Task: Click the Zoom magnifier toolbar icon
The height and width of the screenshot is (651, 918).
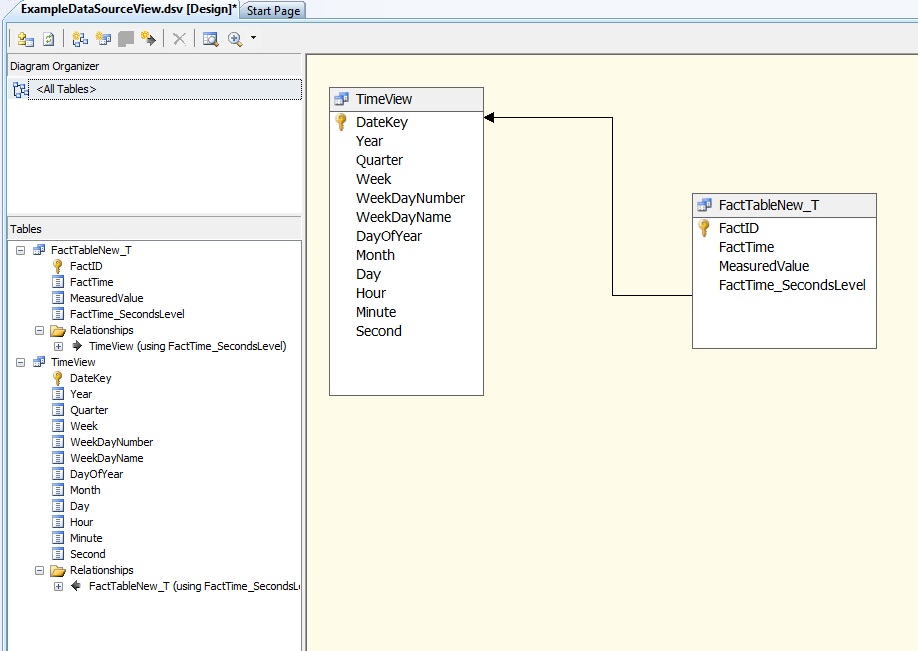Action: coord(235,39)
